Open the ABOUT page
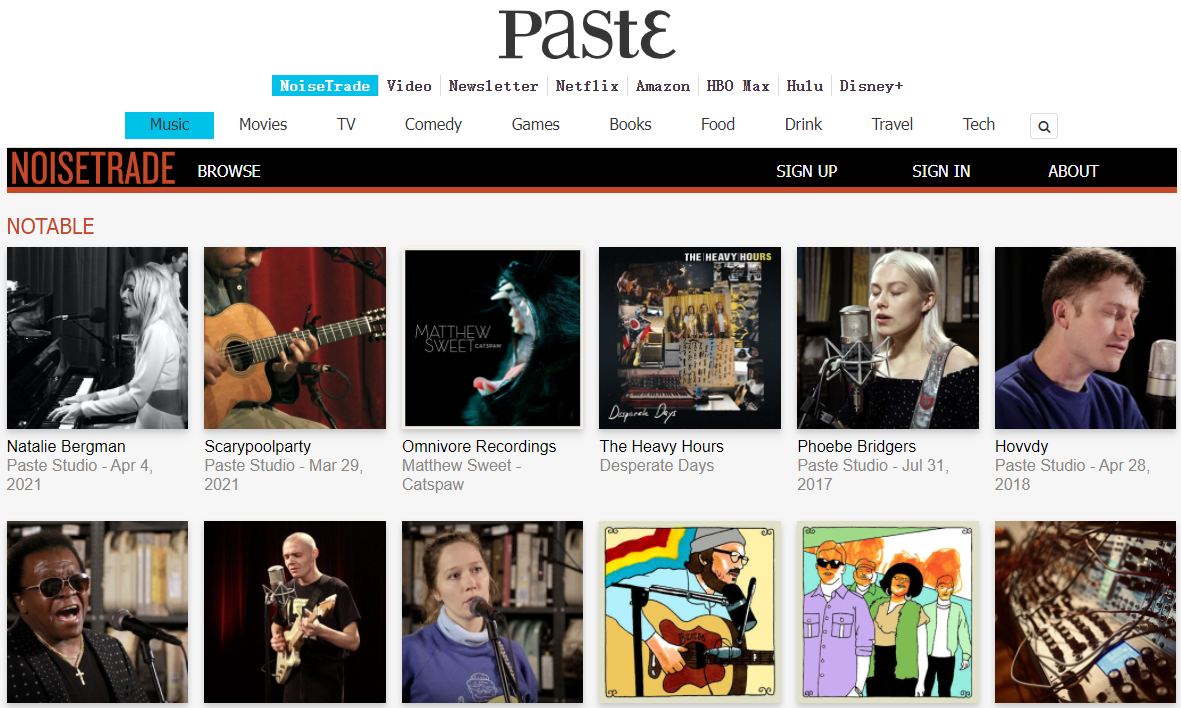This screenshot has width=1181, height=708. pyautogui.click(x=1073, y=172)
